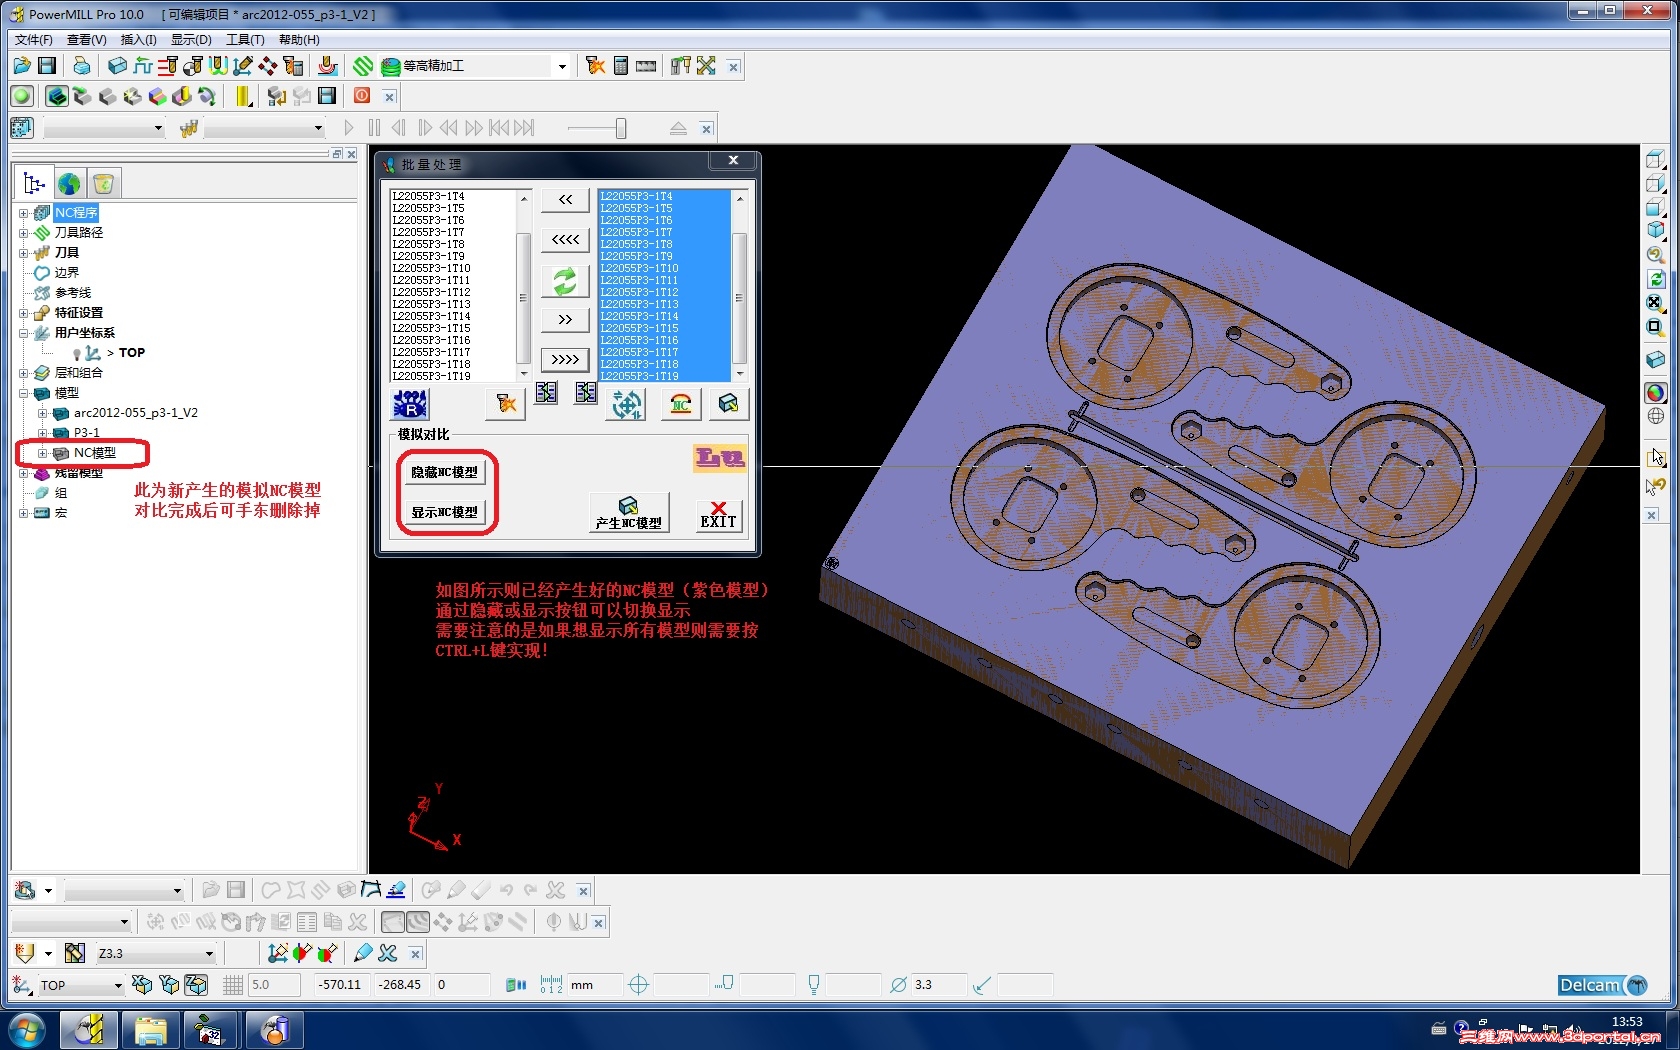
Task: Open the Z3.3 tool dropdown
Action: (x=209, y=954)
